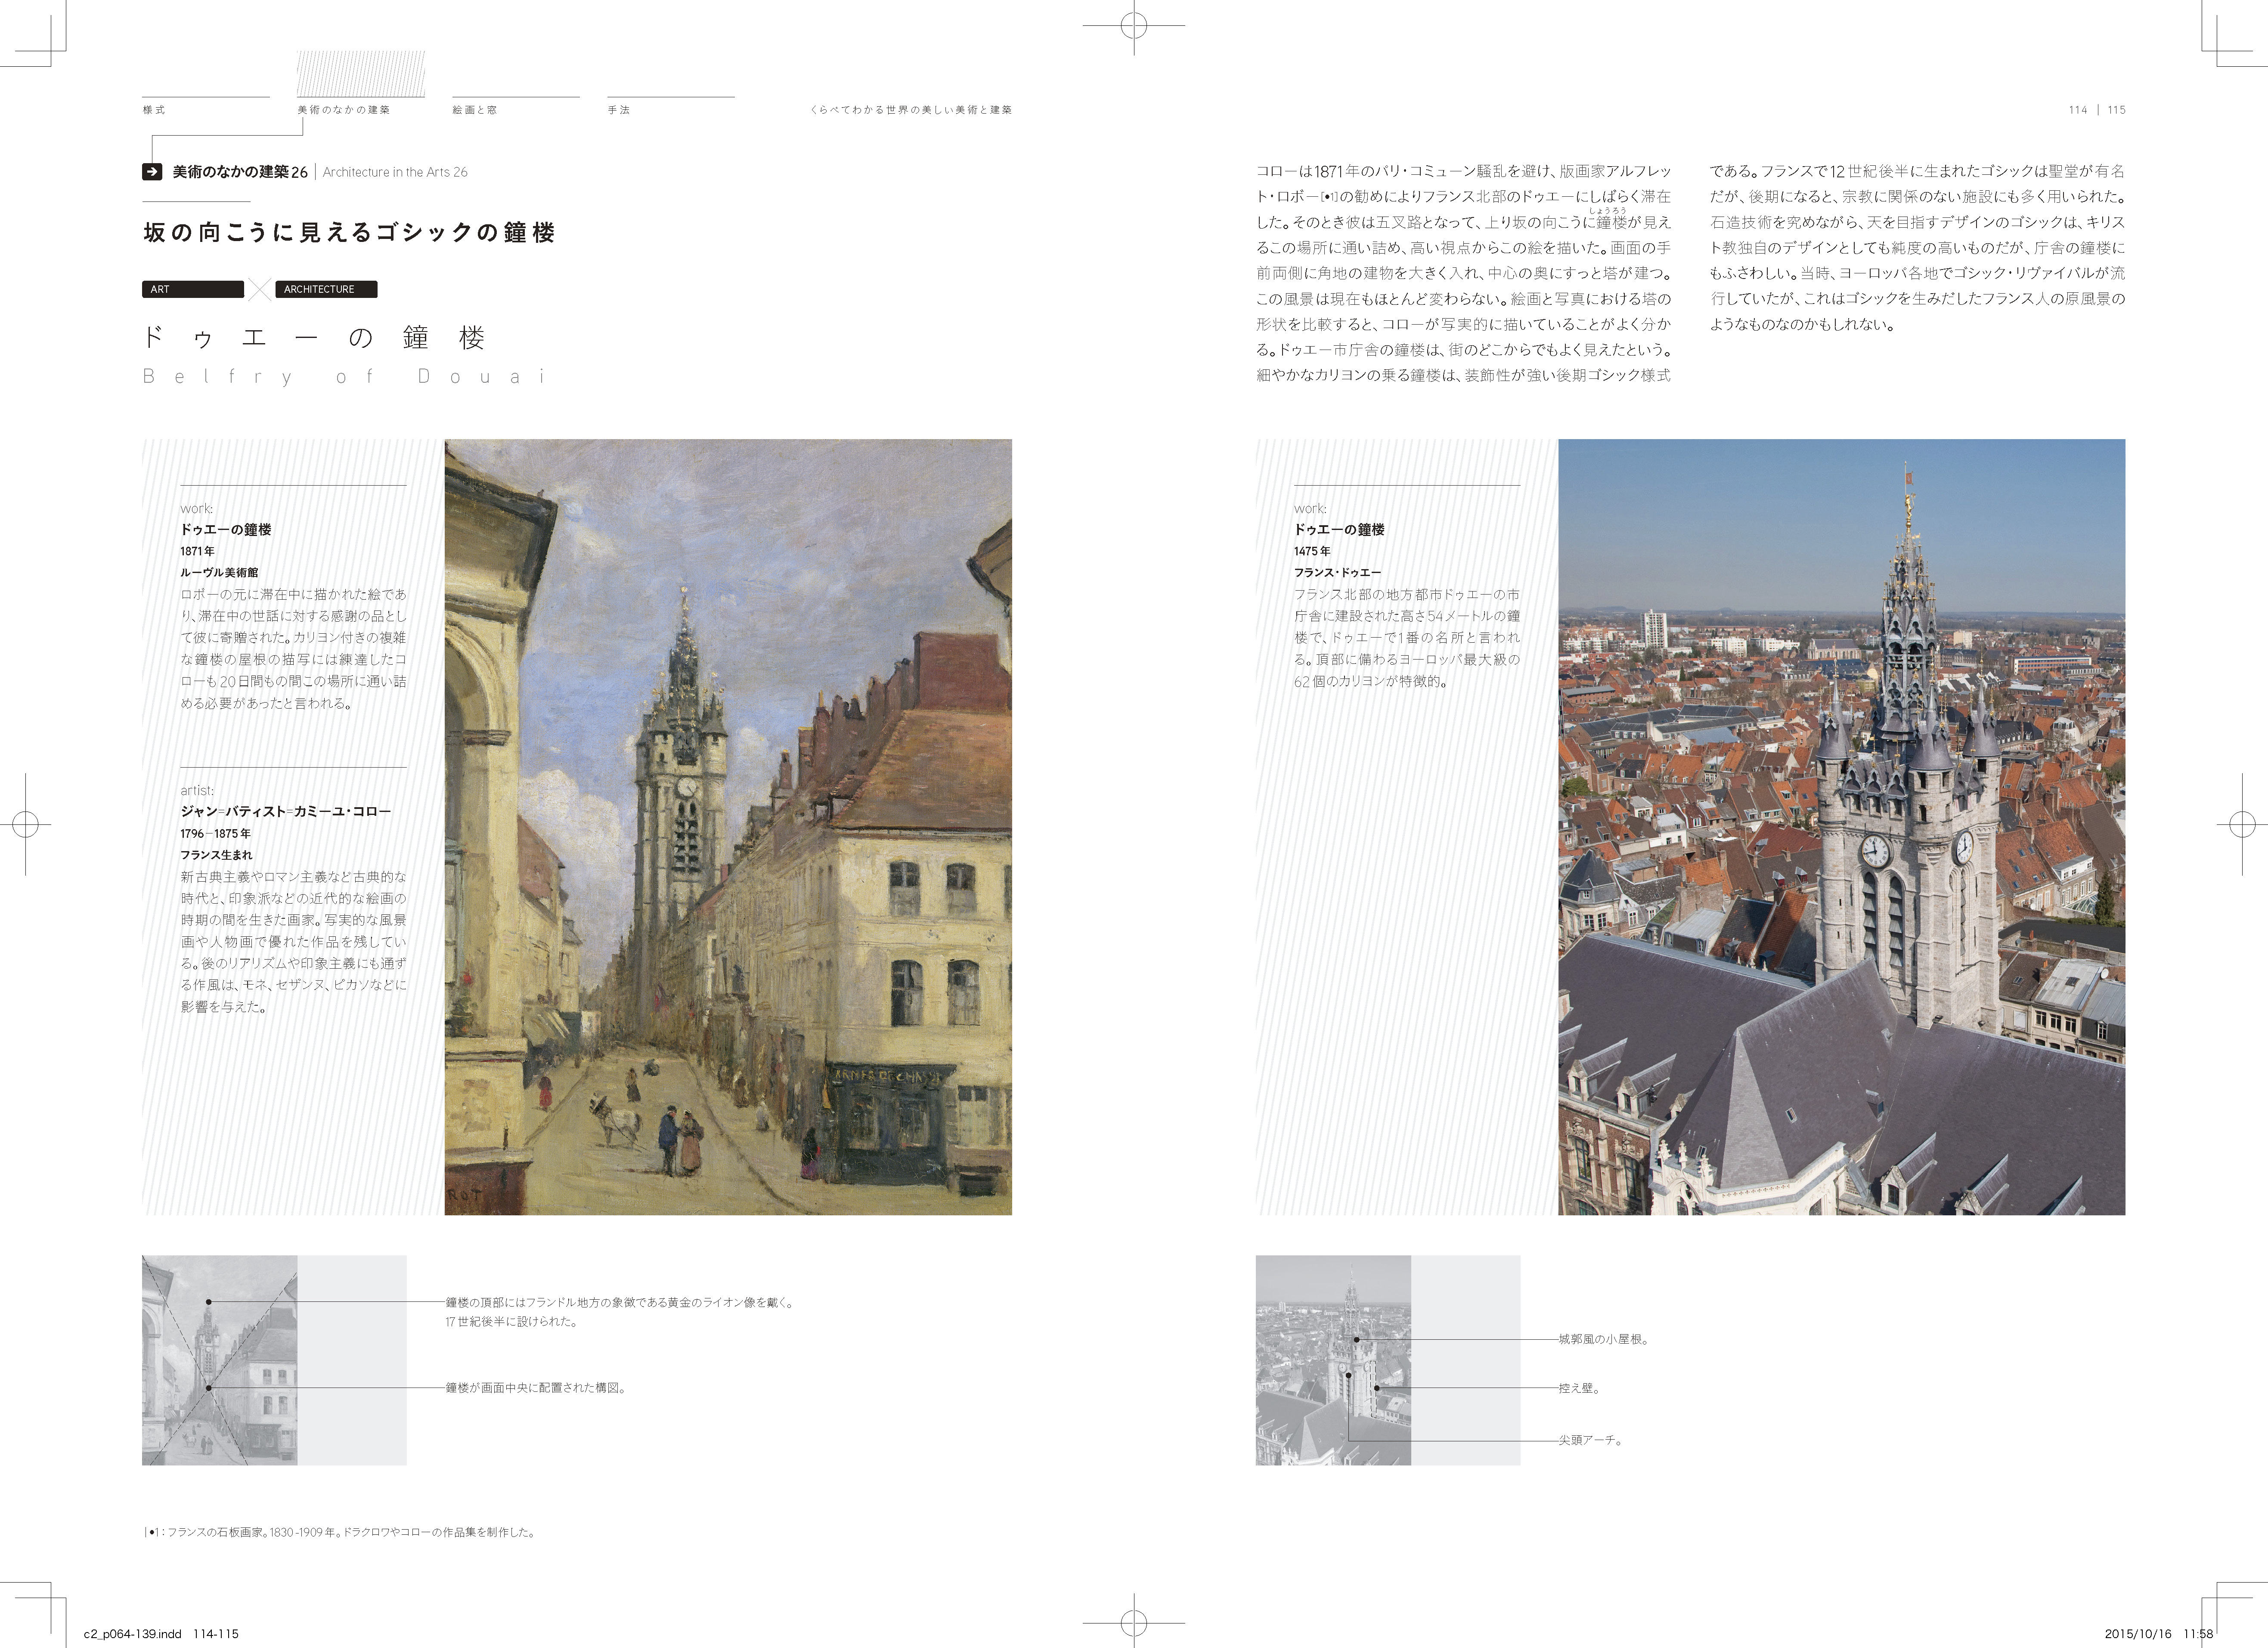
Task: Click the footnote about the French lithographer
Action: pyautogui.click(x=341, y=1532)
